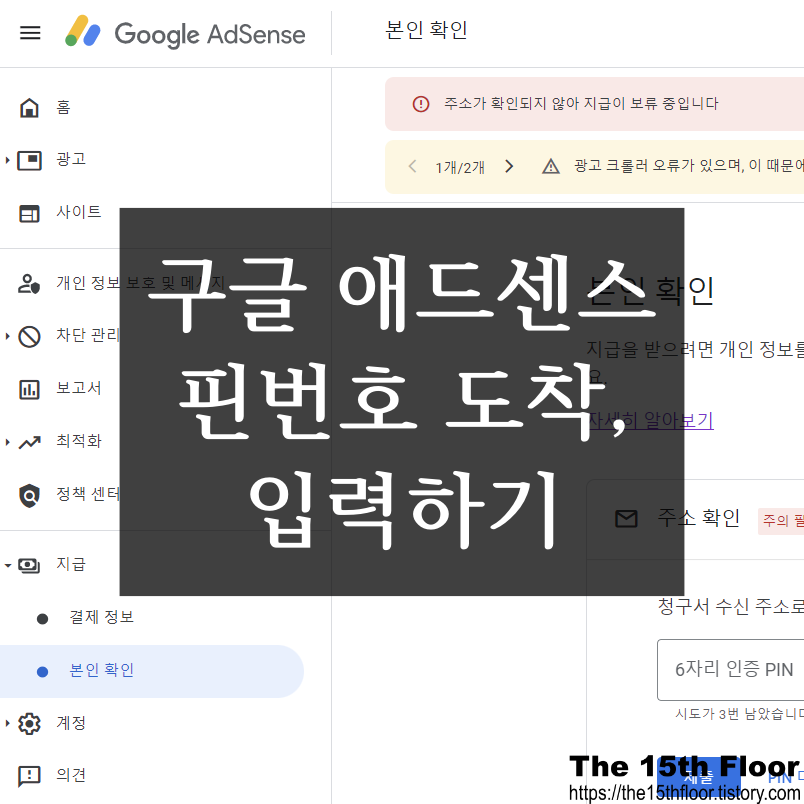This screenshot has width=804, height=804.
Task: Click the 광고 ads icon
Action: tap(29, 160)
